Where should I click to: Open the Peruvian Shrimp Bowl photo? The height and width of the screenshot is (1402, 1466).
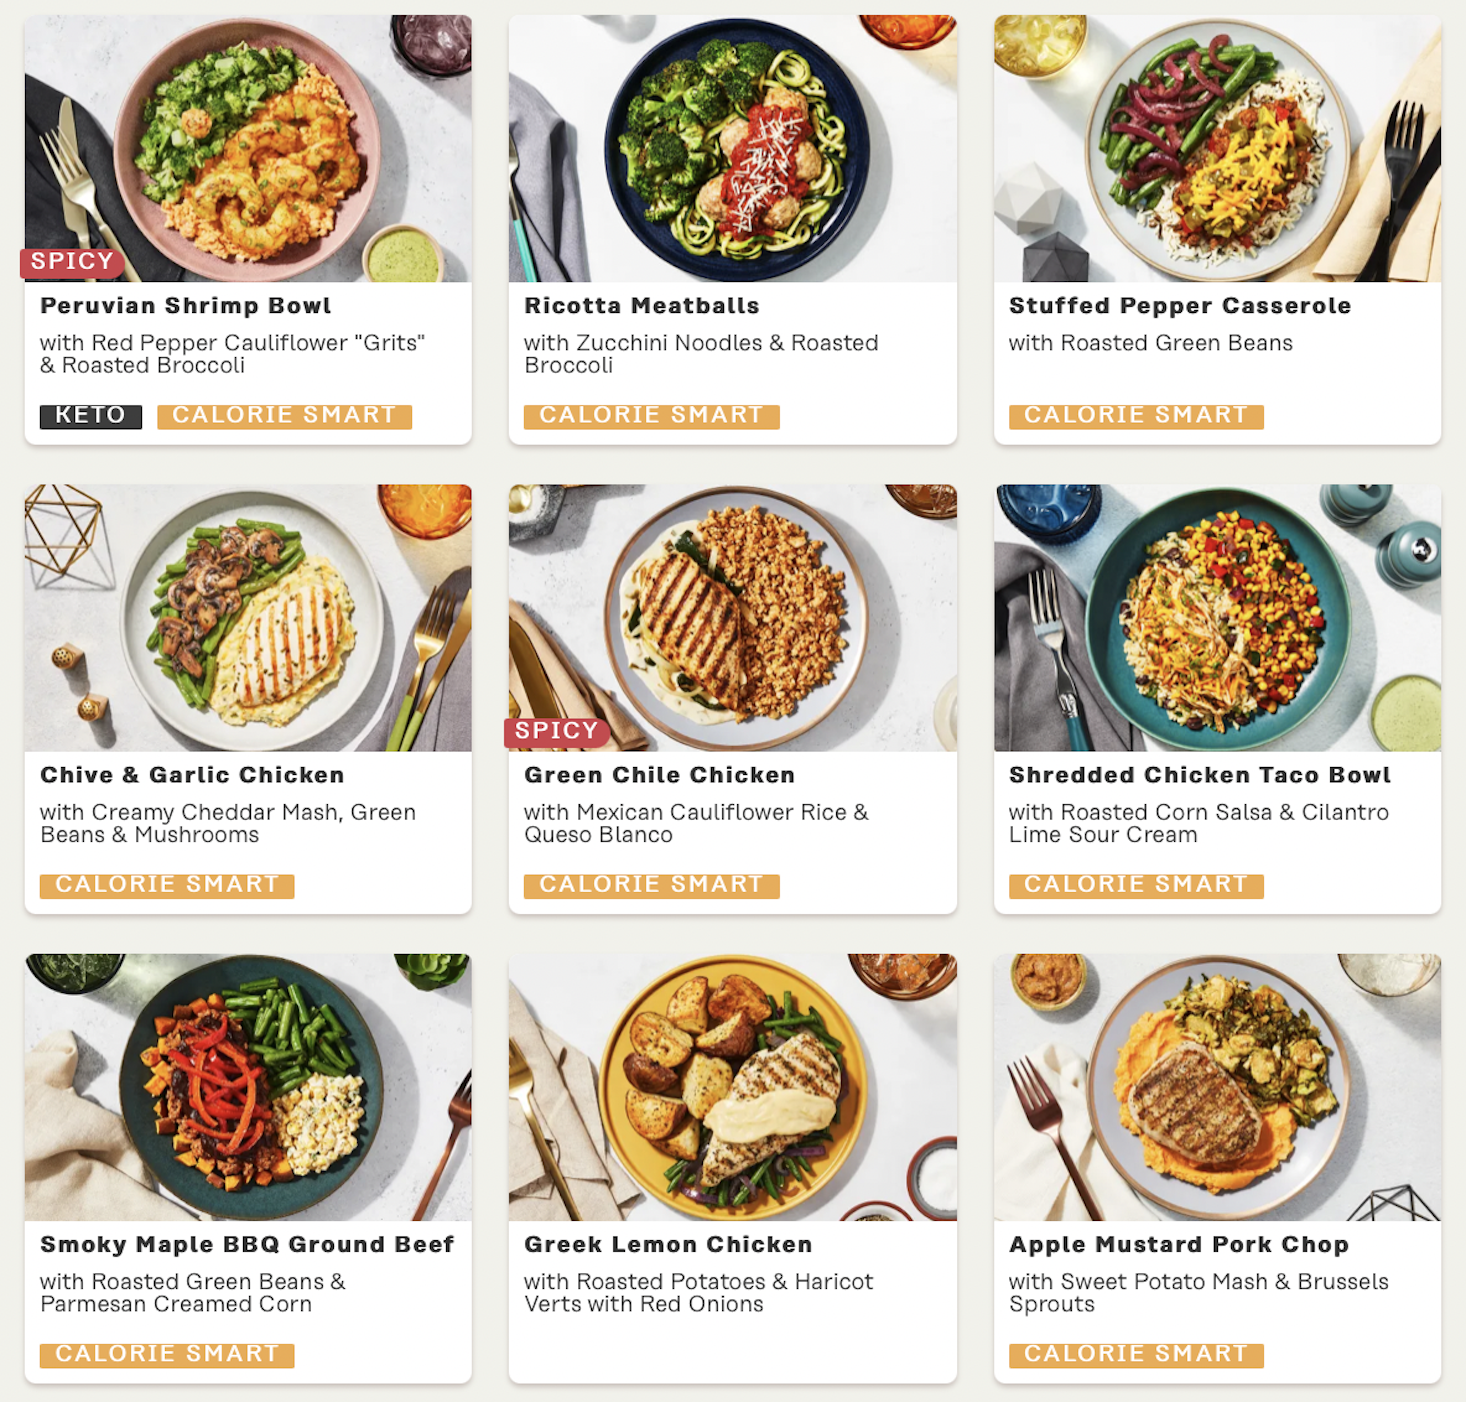click(x=248, y=148)
